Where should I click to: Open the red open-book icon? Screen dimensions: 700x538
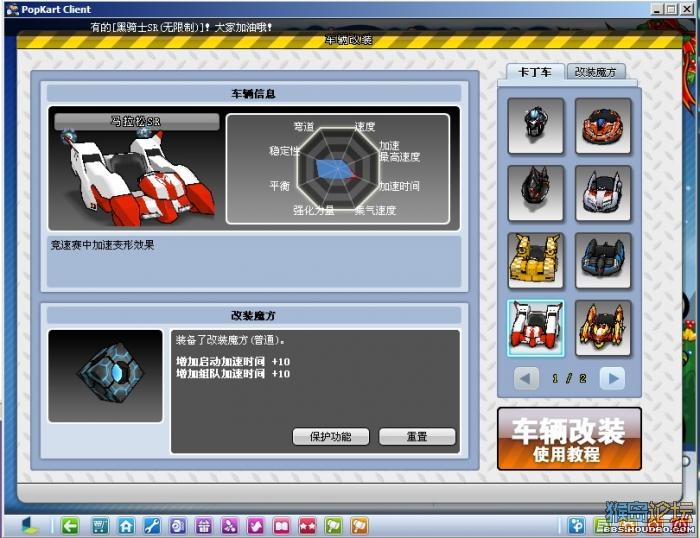click(x=281, y=526)
